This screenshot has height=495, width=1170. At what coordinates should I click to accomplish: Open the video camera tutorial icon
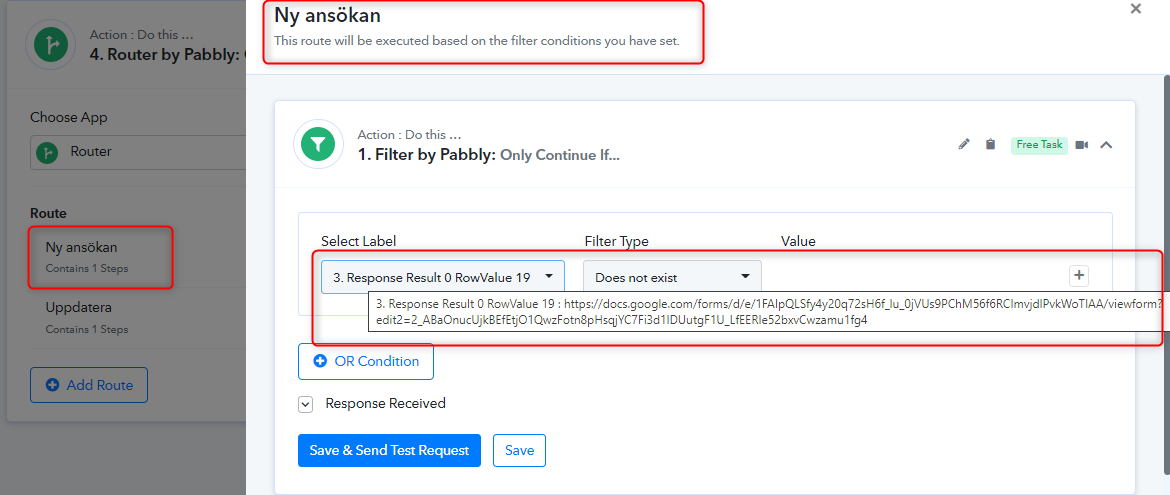[1082, 145]
